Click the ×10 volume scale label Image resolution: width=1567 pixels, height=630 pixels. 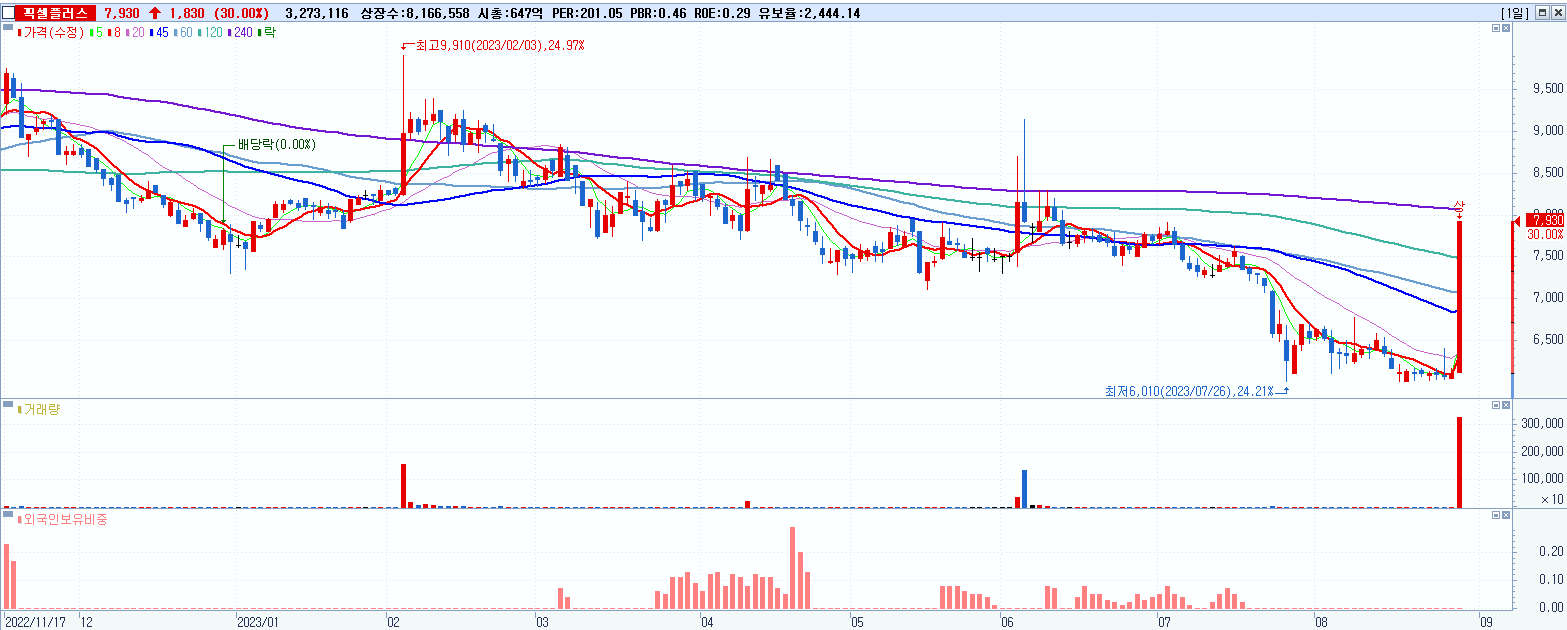(x=1552, y=499)
